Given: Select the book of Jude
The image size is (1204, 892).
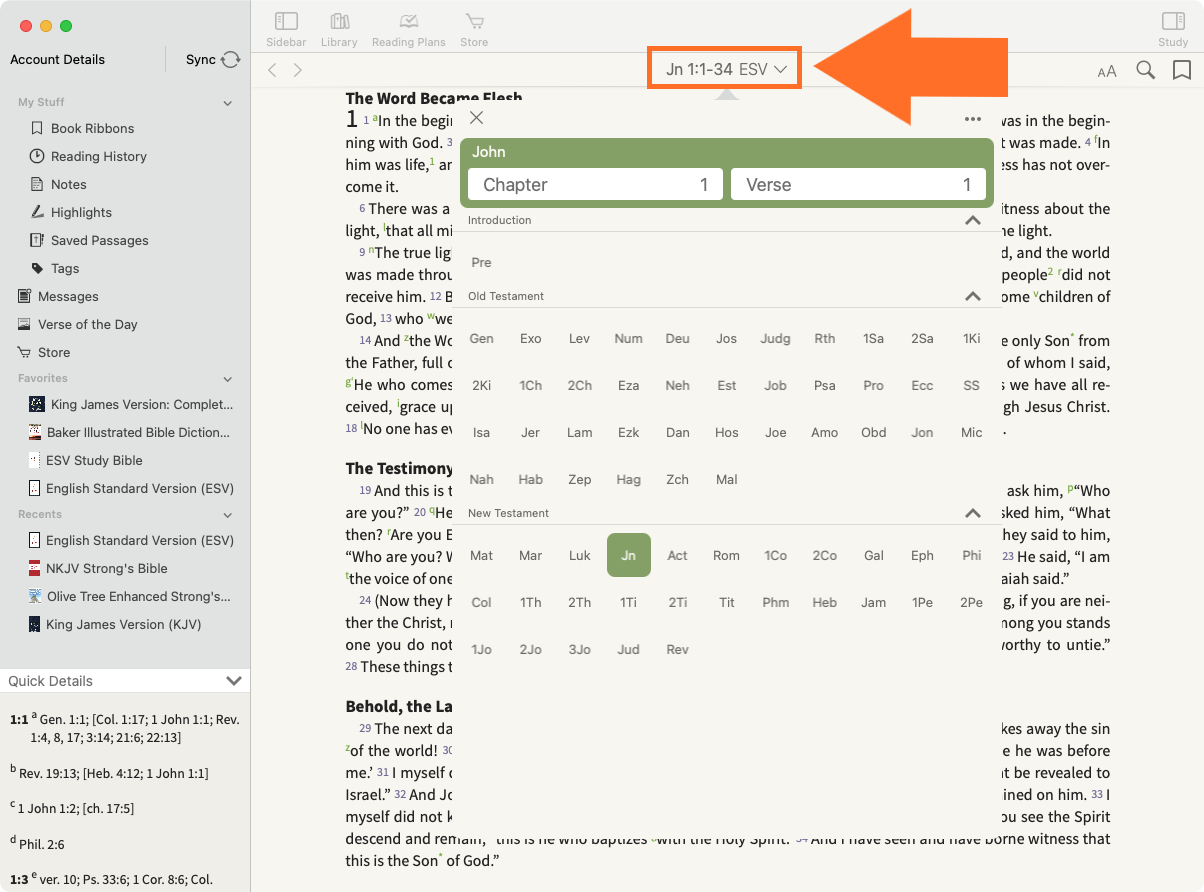Looking at the screenshot, I should [628, 650].
